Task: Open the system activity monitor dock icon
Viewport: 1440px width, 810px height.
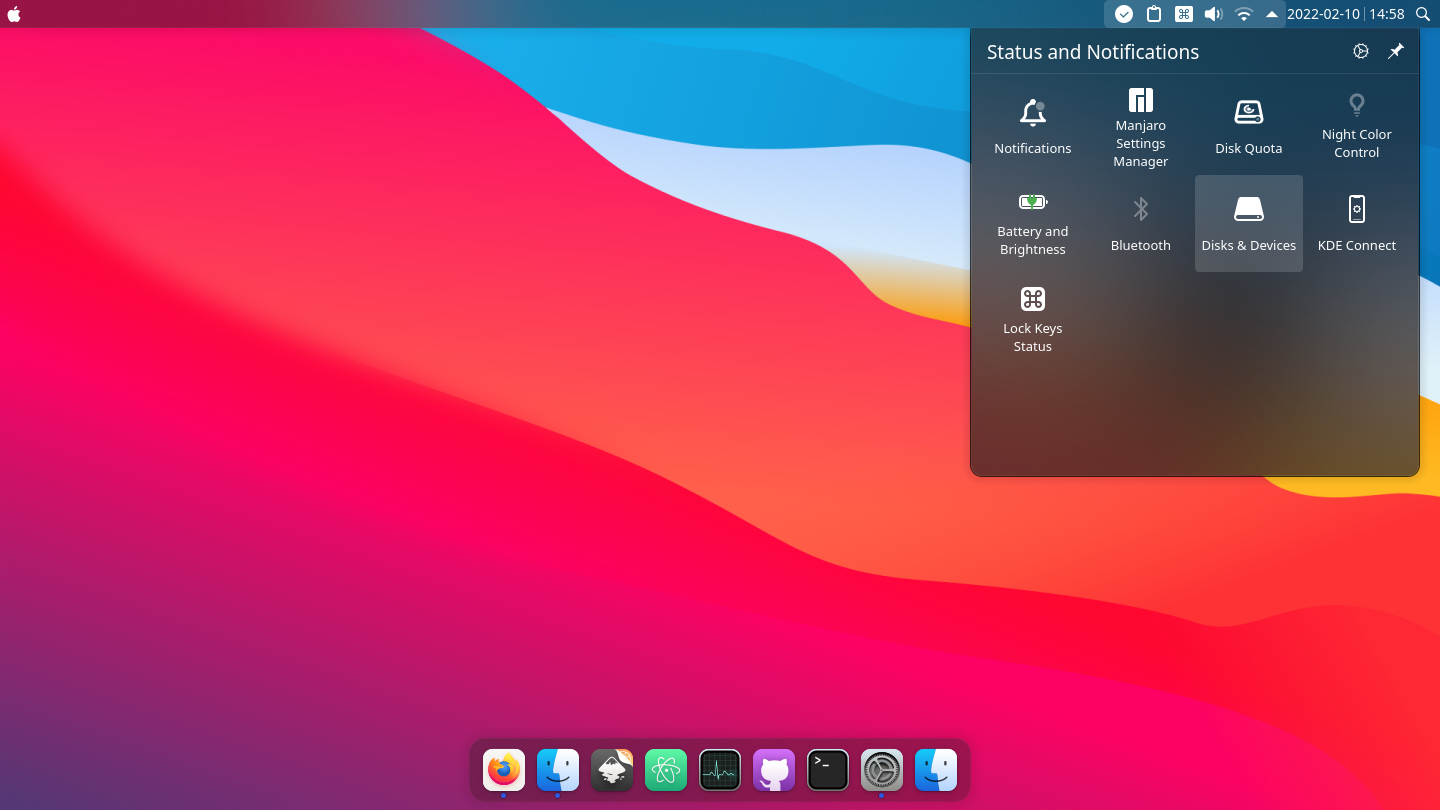Action: (720, 770)
